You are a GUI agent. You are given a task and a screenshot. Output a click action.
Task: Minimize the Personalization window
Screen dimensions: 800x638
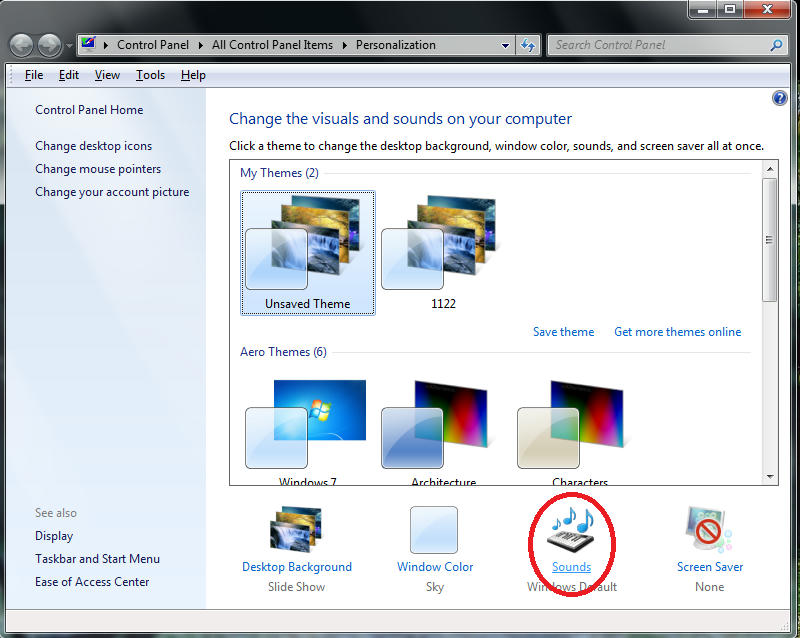click(x=703, y=9)
